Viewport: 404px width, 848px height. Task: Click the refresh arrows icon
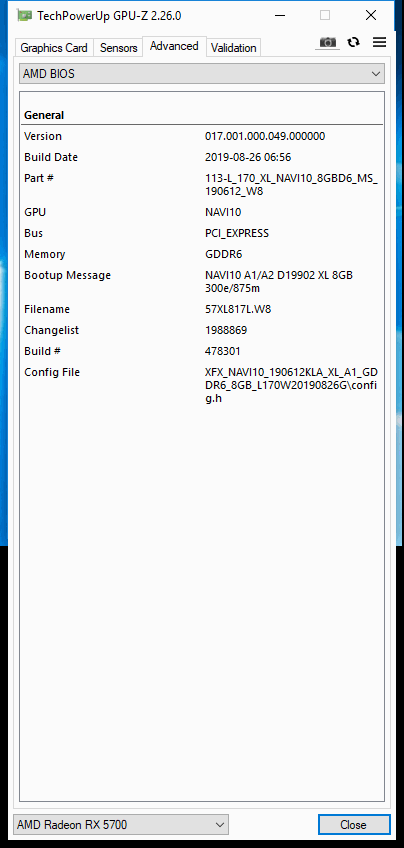tap(354, 42)
